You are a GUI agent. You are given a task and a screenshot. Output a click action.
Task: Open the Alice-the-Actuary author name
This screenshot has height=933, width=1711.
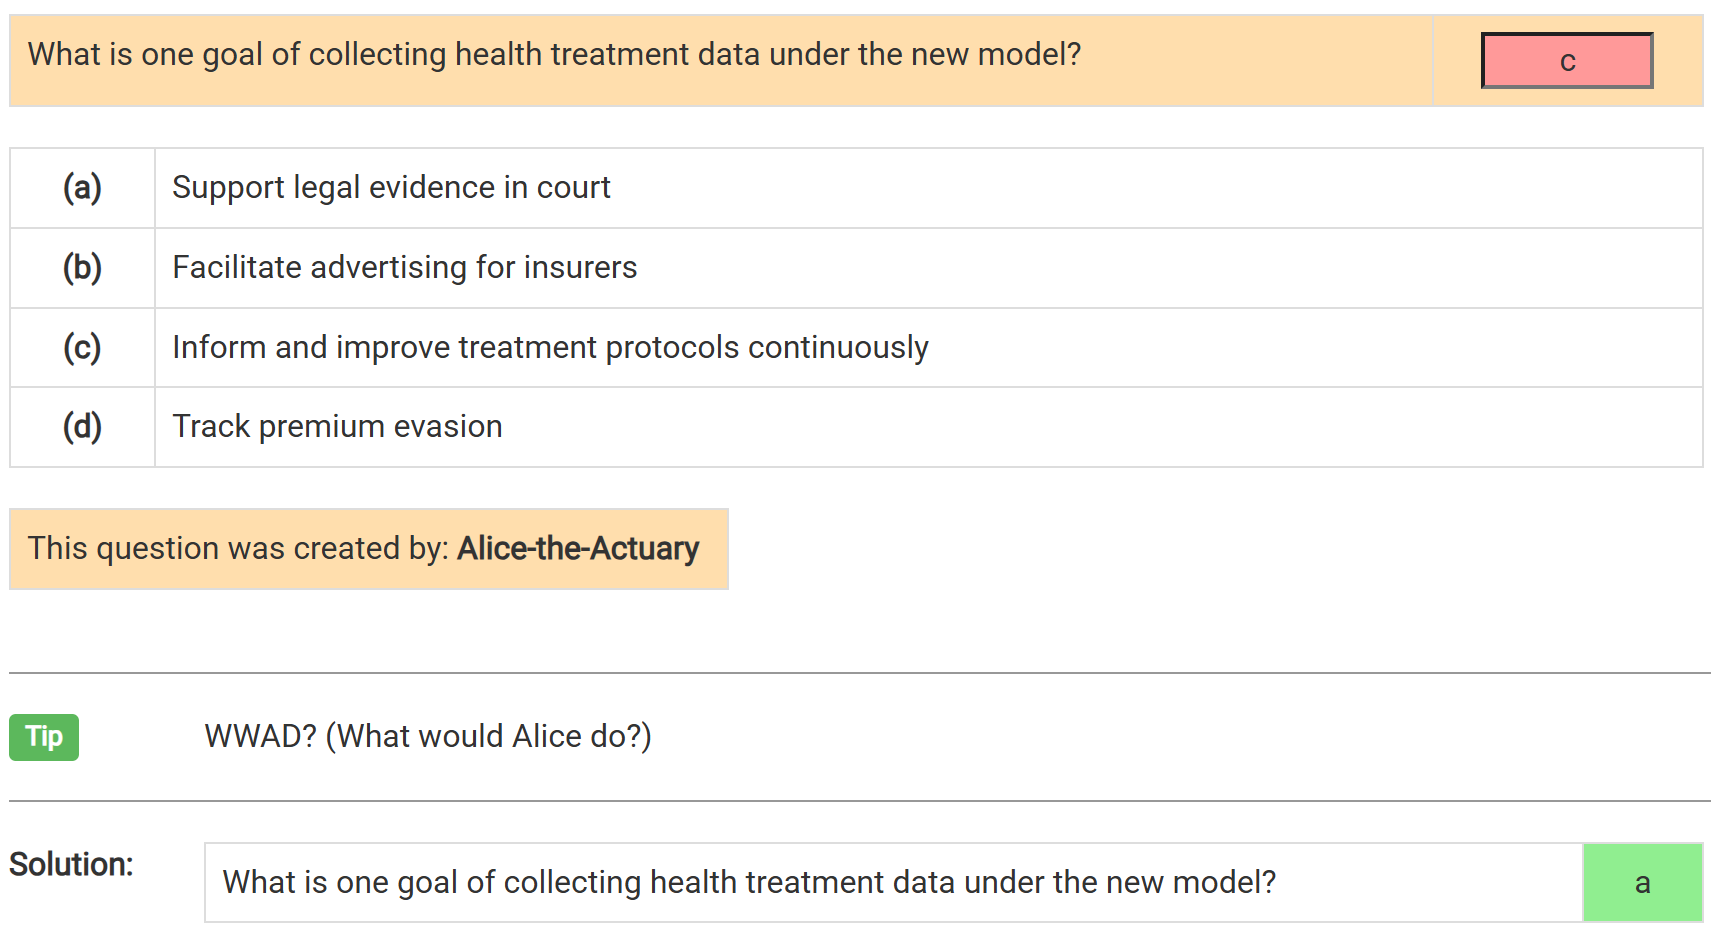578,549
